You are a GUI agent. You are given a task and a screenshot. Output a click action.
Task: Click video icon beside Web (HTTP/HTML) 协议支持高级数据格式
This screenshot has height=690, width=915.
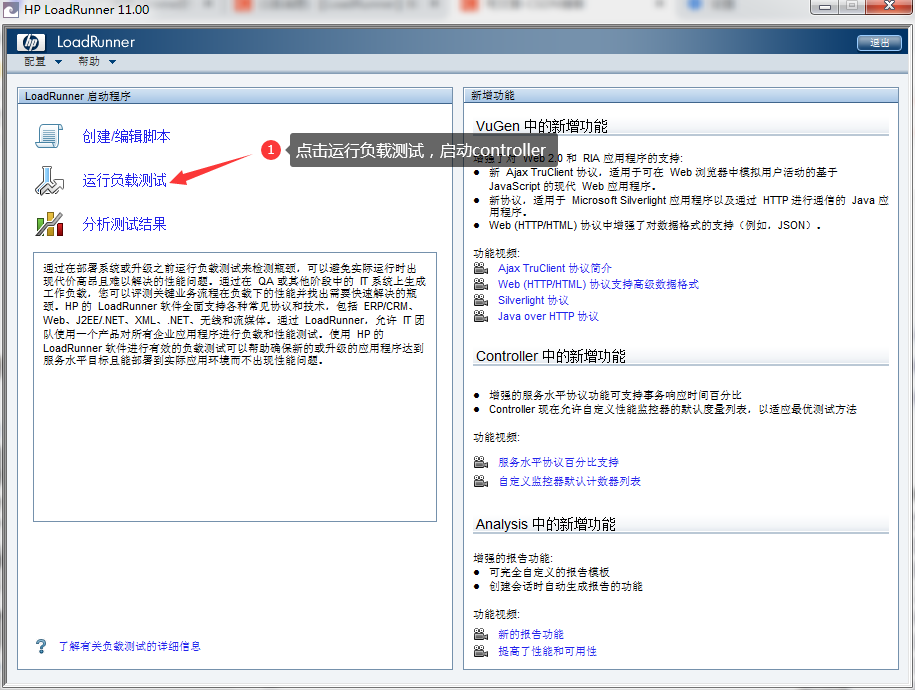[481, 284]
